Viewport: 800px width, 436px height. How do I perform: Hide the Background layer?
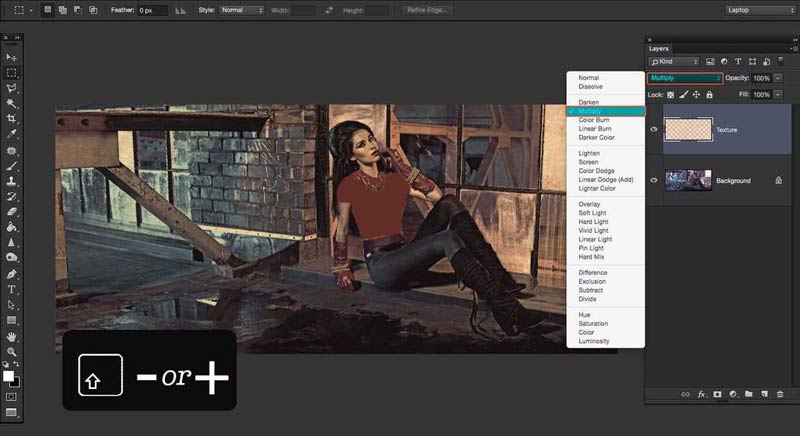tap(654, 180)
